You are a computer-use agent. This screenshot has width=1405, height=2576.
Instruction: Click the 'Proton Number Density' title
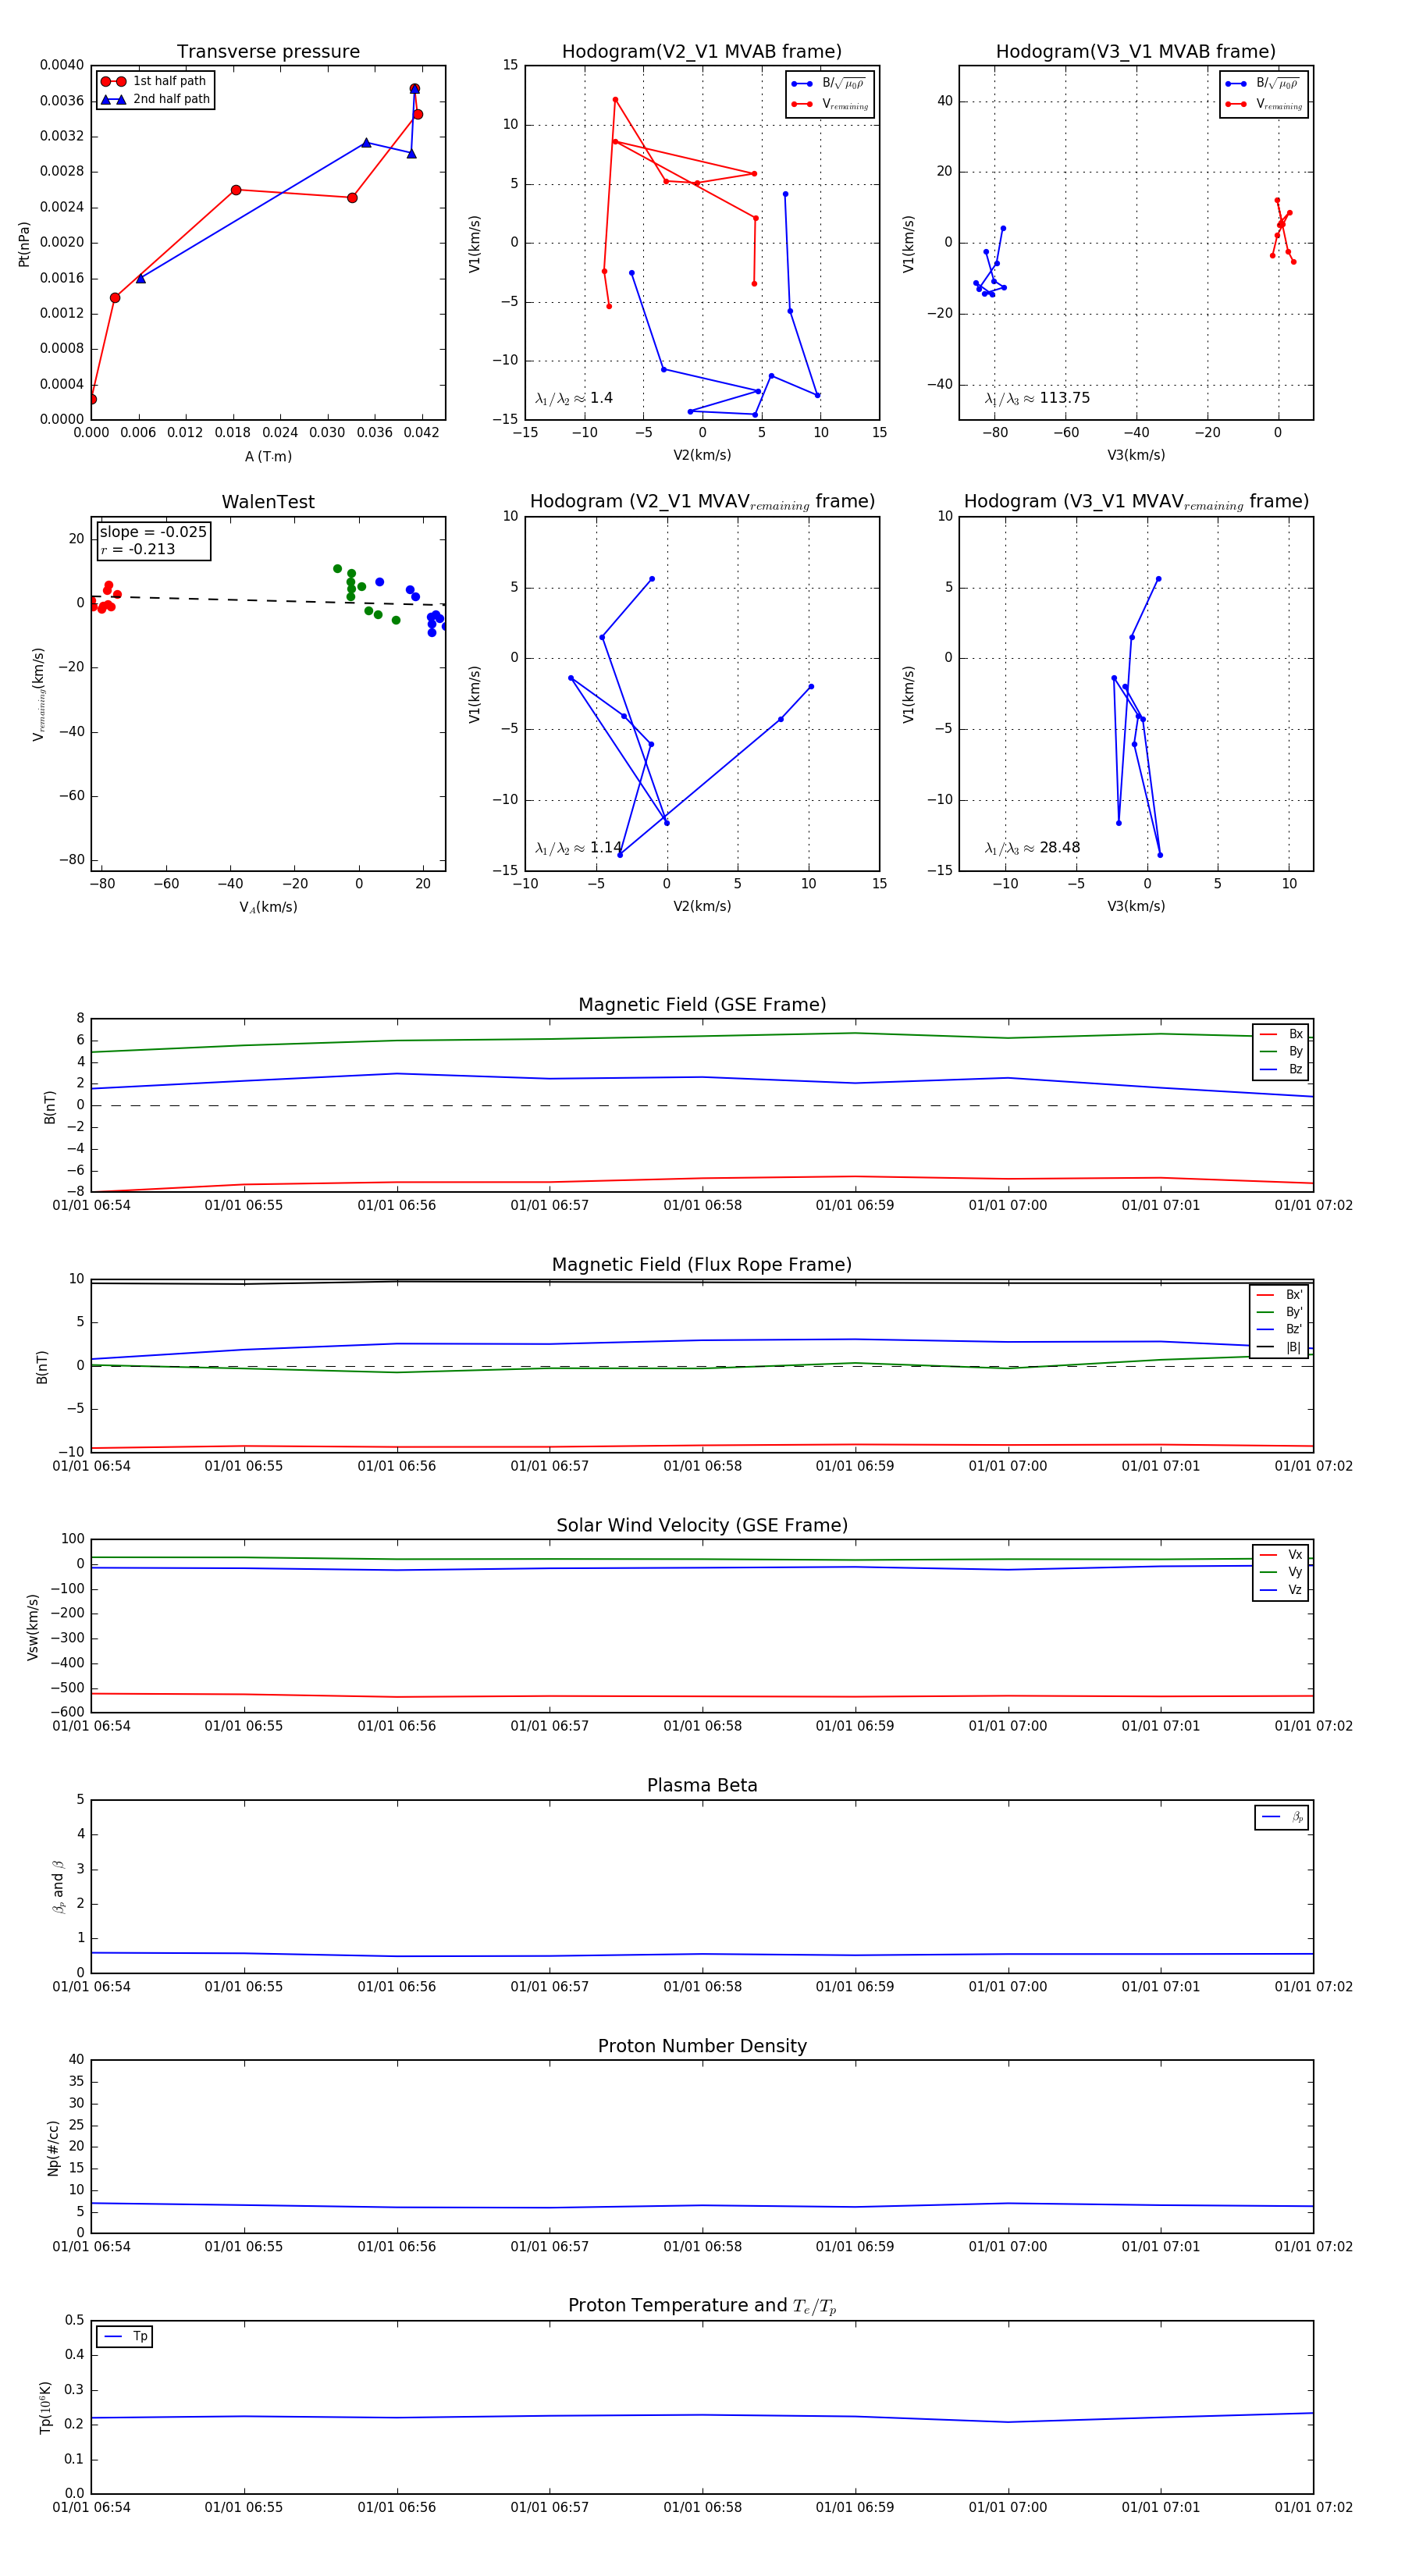click(702, 2046)
